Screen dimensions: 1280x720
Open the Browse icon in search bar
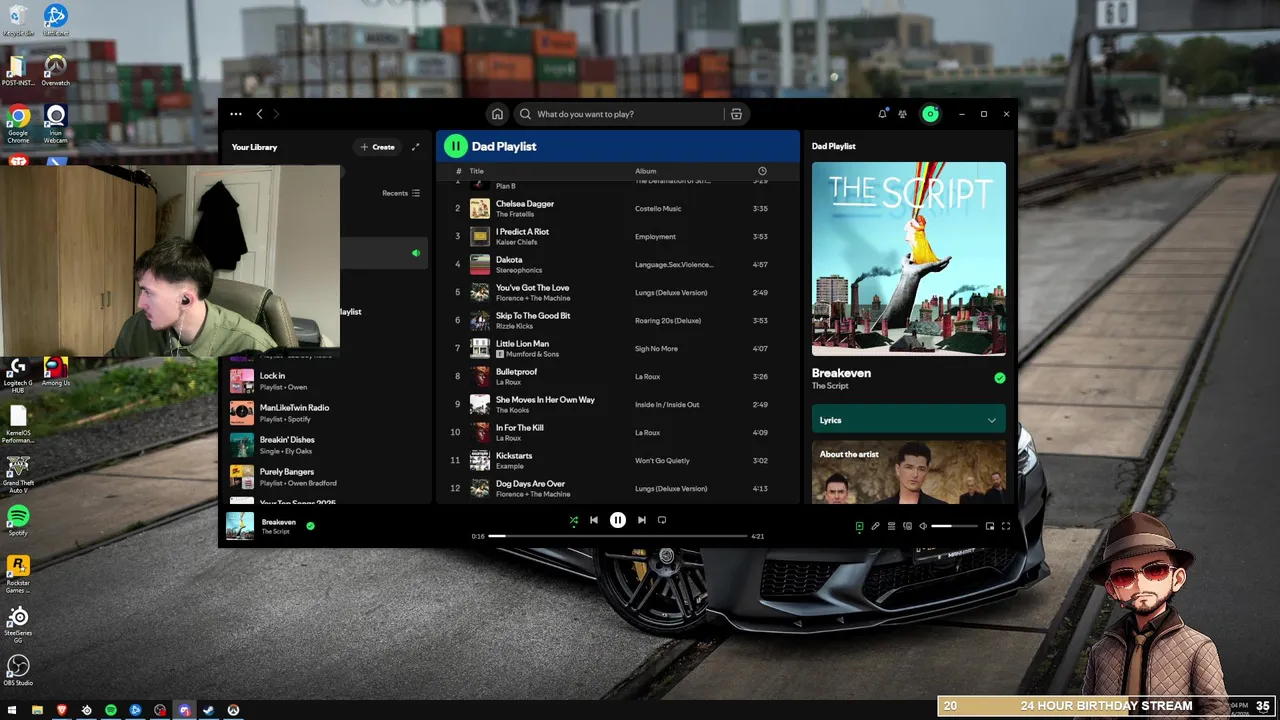[736, 114]
